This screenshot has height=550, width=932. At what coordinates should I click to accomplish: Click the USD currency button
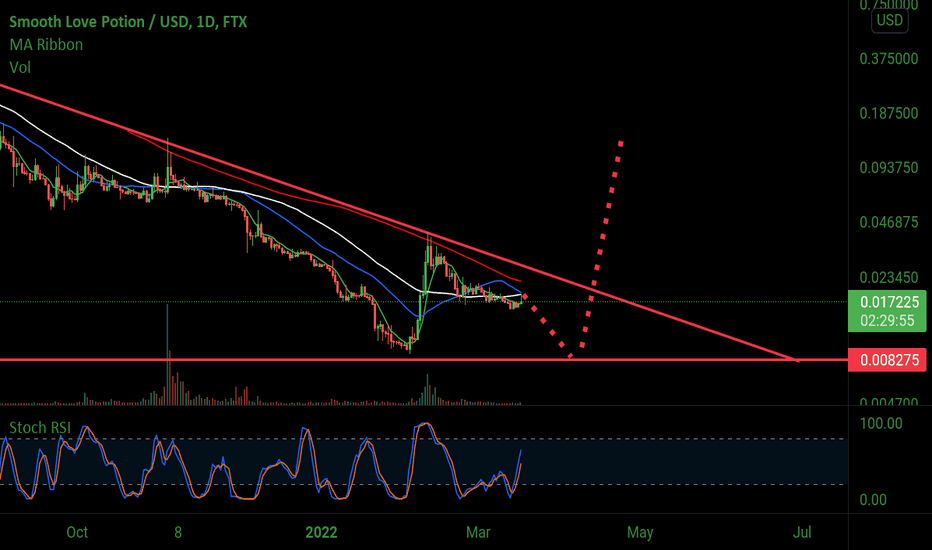click(889, 20)
